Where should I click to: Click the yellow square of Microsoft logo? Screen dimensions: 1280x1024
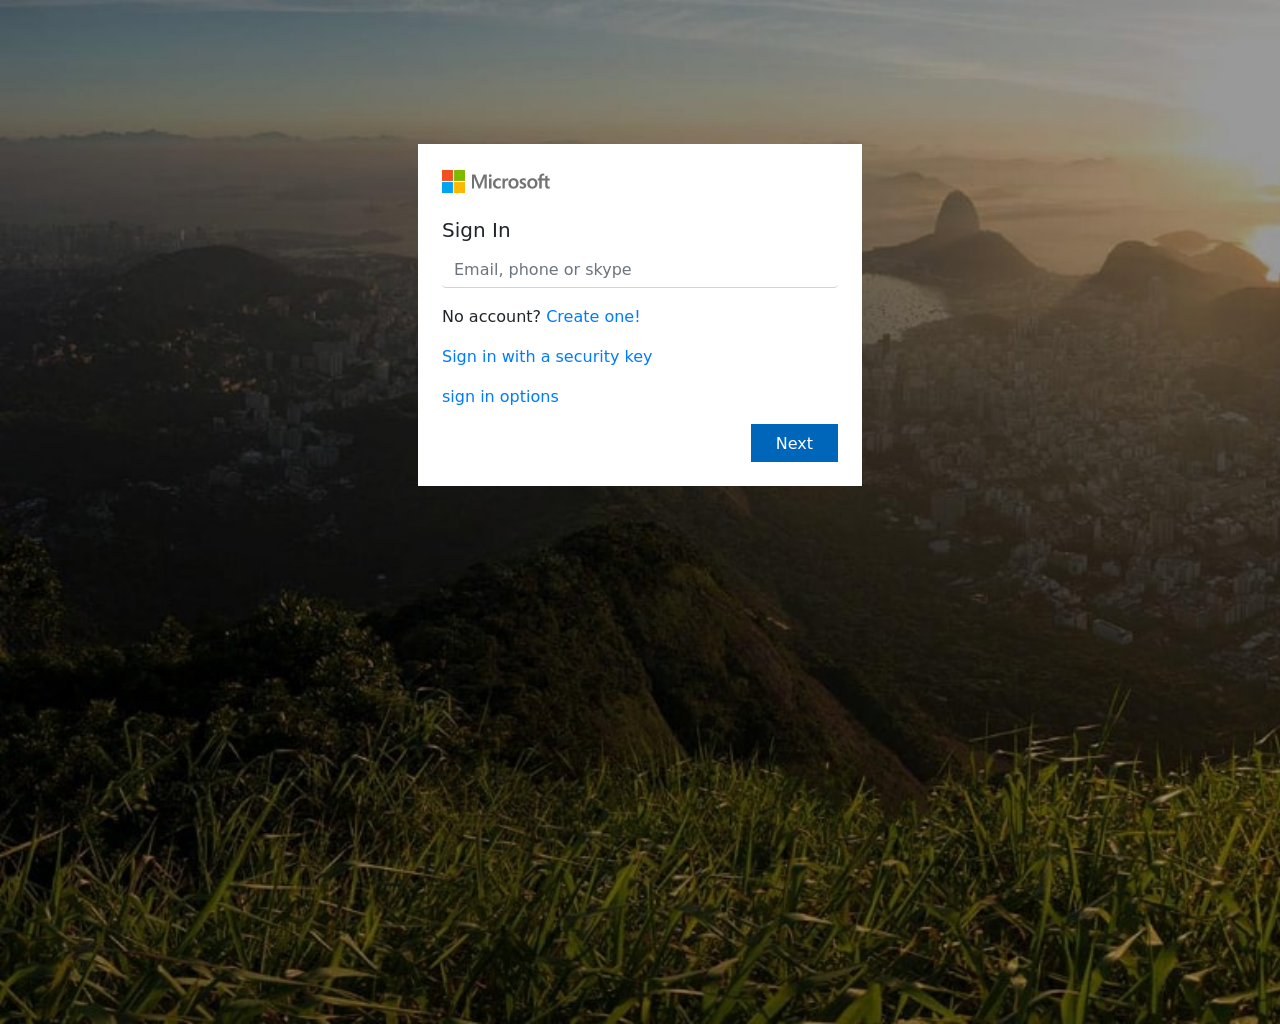coord(459,187)
